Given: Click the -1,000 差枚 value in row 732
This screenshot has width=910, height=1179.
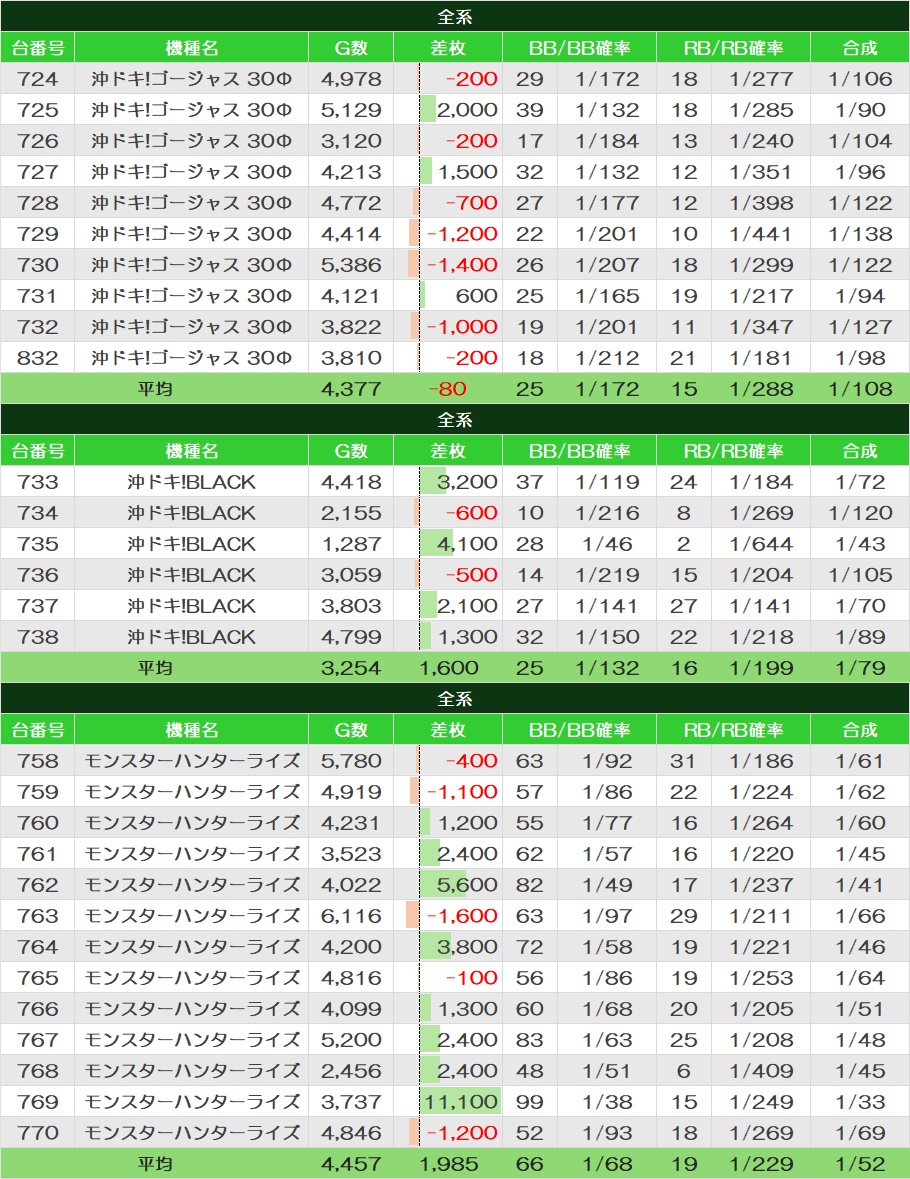Looking at the screenshot, I should tap(462, 327).
